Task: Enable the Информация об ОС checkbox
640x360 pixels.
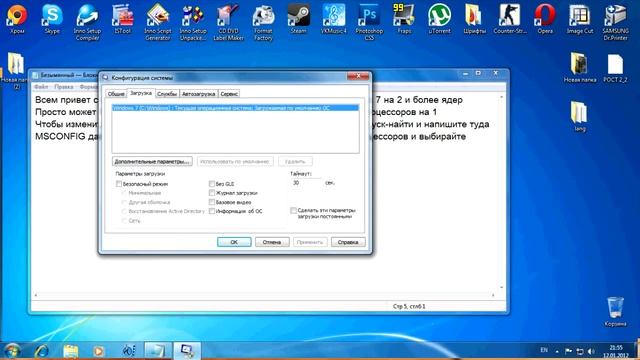Action: point(211,211)
